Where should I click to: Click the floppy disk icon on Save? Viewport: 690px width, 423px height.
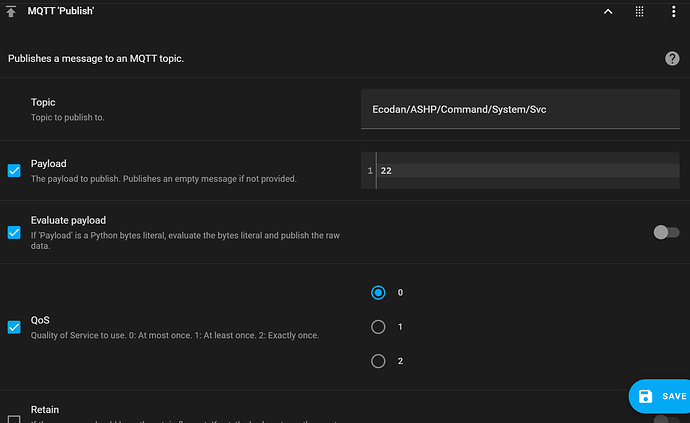pos(646,396)
